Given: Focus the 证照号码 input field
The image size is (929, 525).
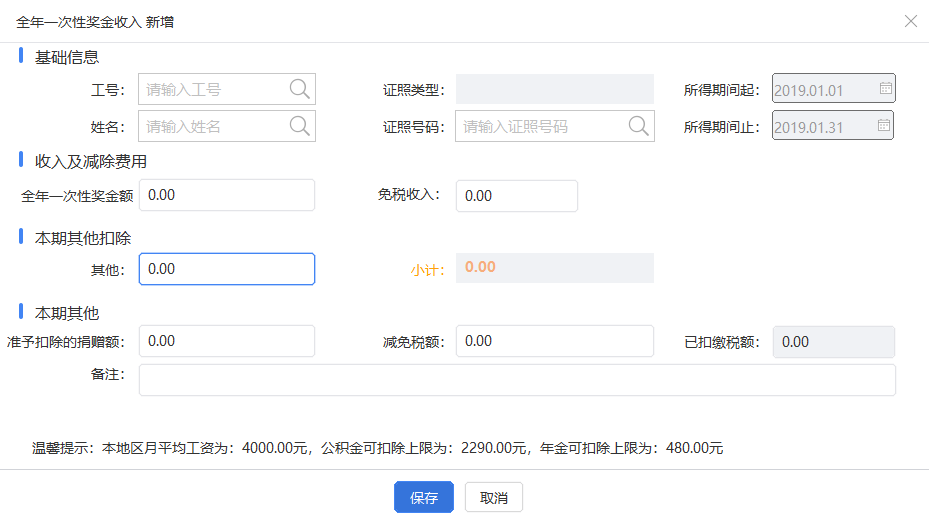Looking at the screenshot, I should click(x=555, y=126).
